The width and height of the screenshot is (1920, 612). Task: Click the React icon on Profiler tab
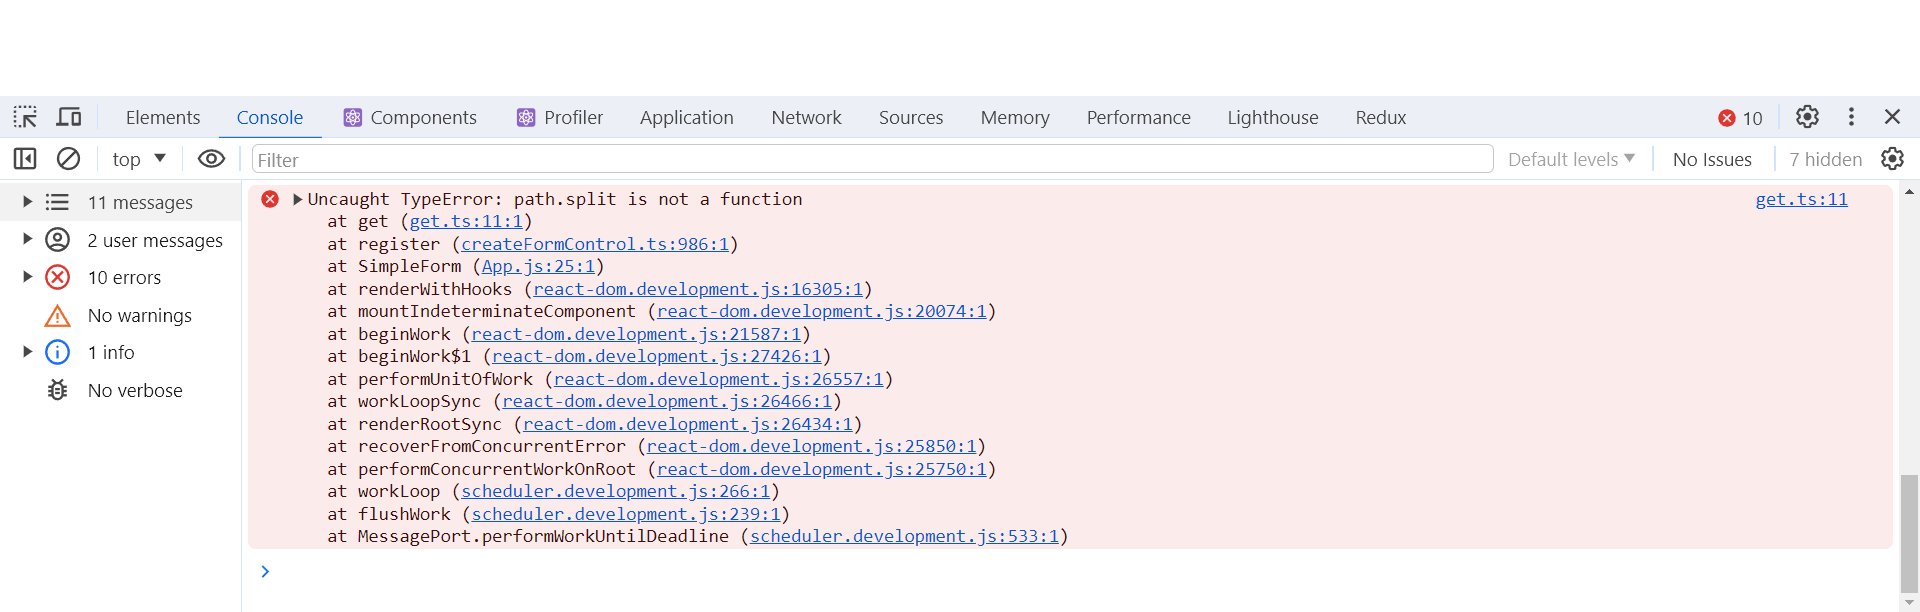point(526,117)
